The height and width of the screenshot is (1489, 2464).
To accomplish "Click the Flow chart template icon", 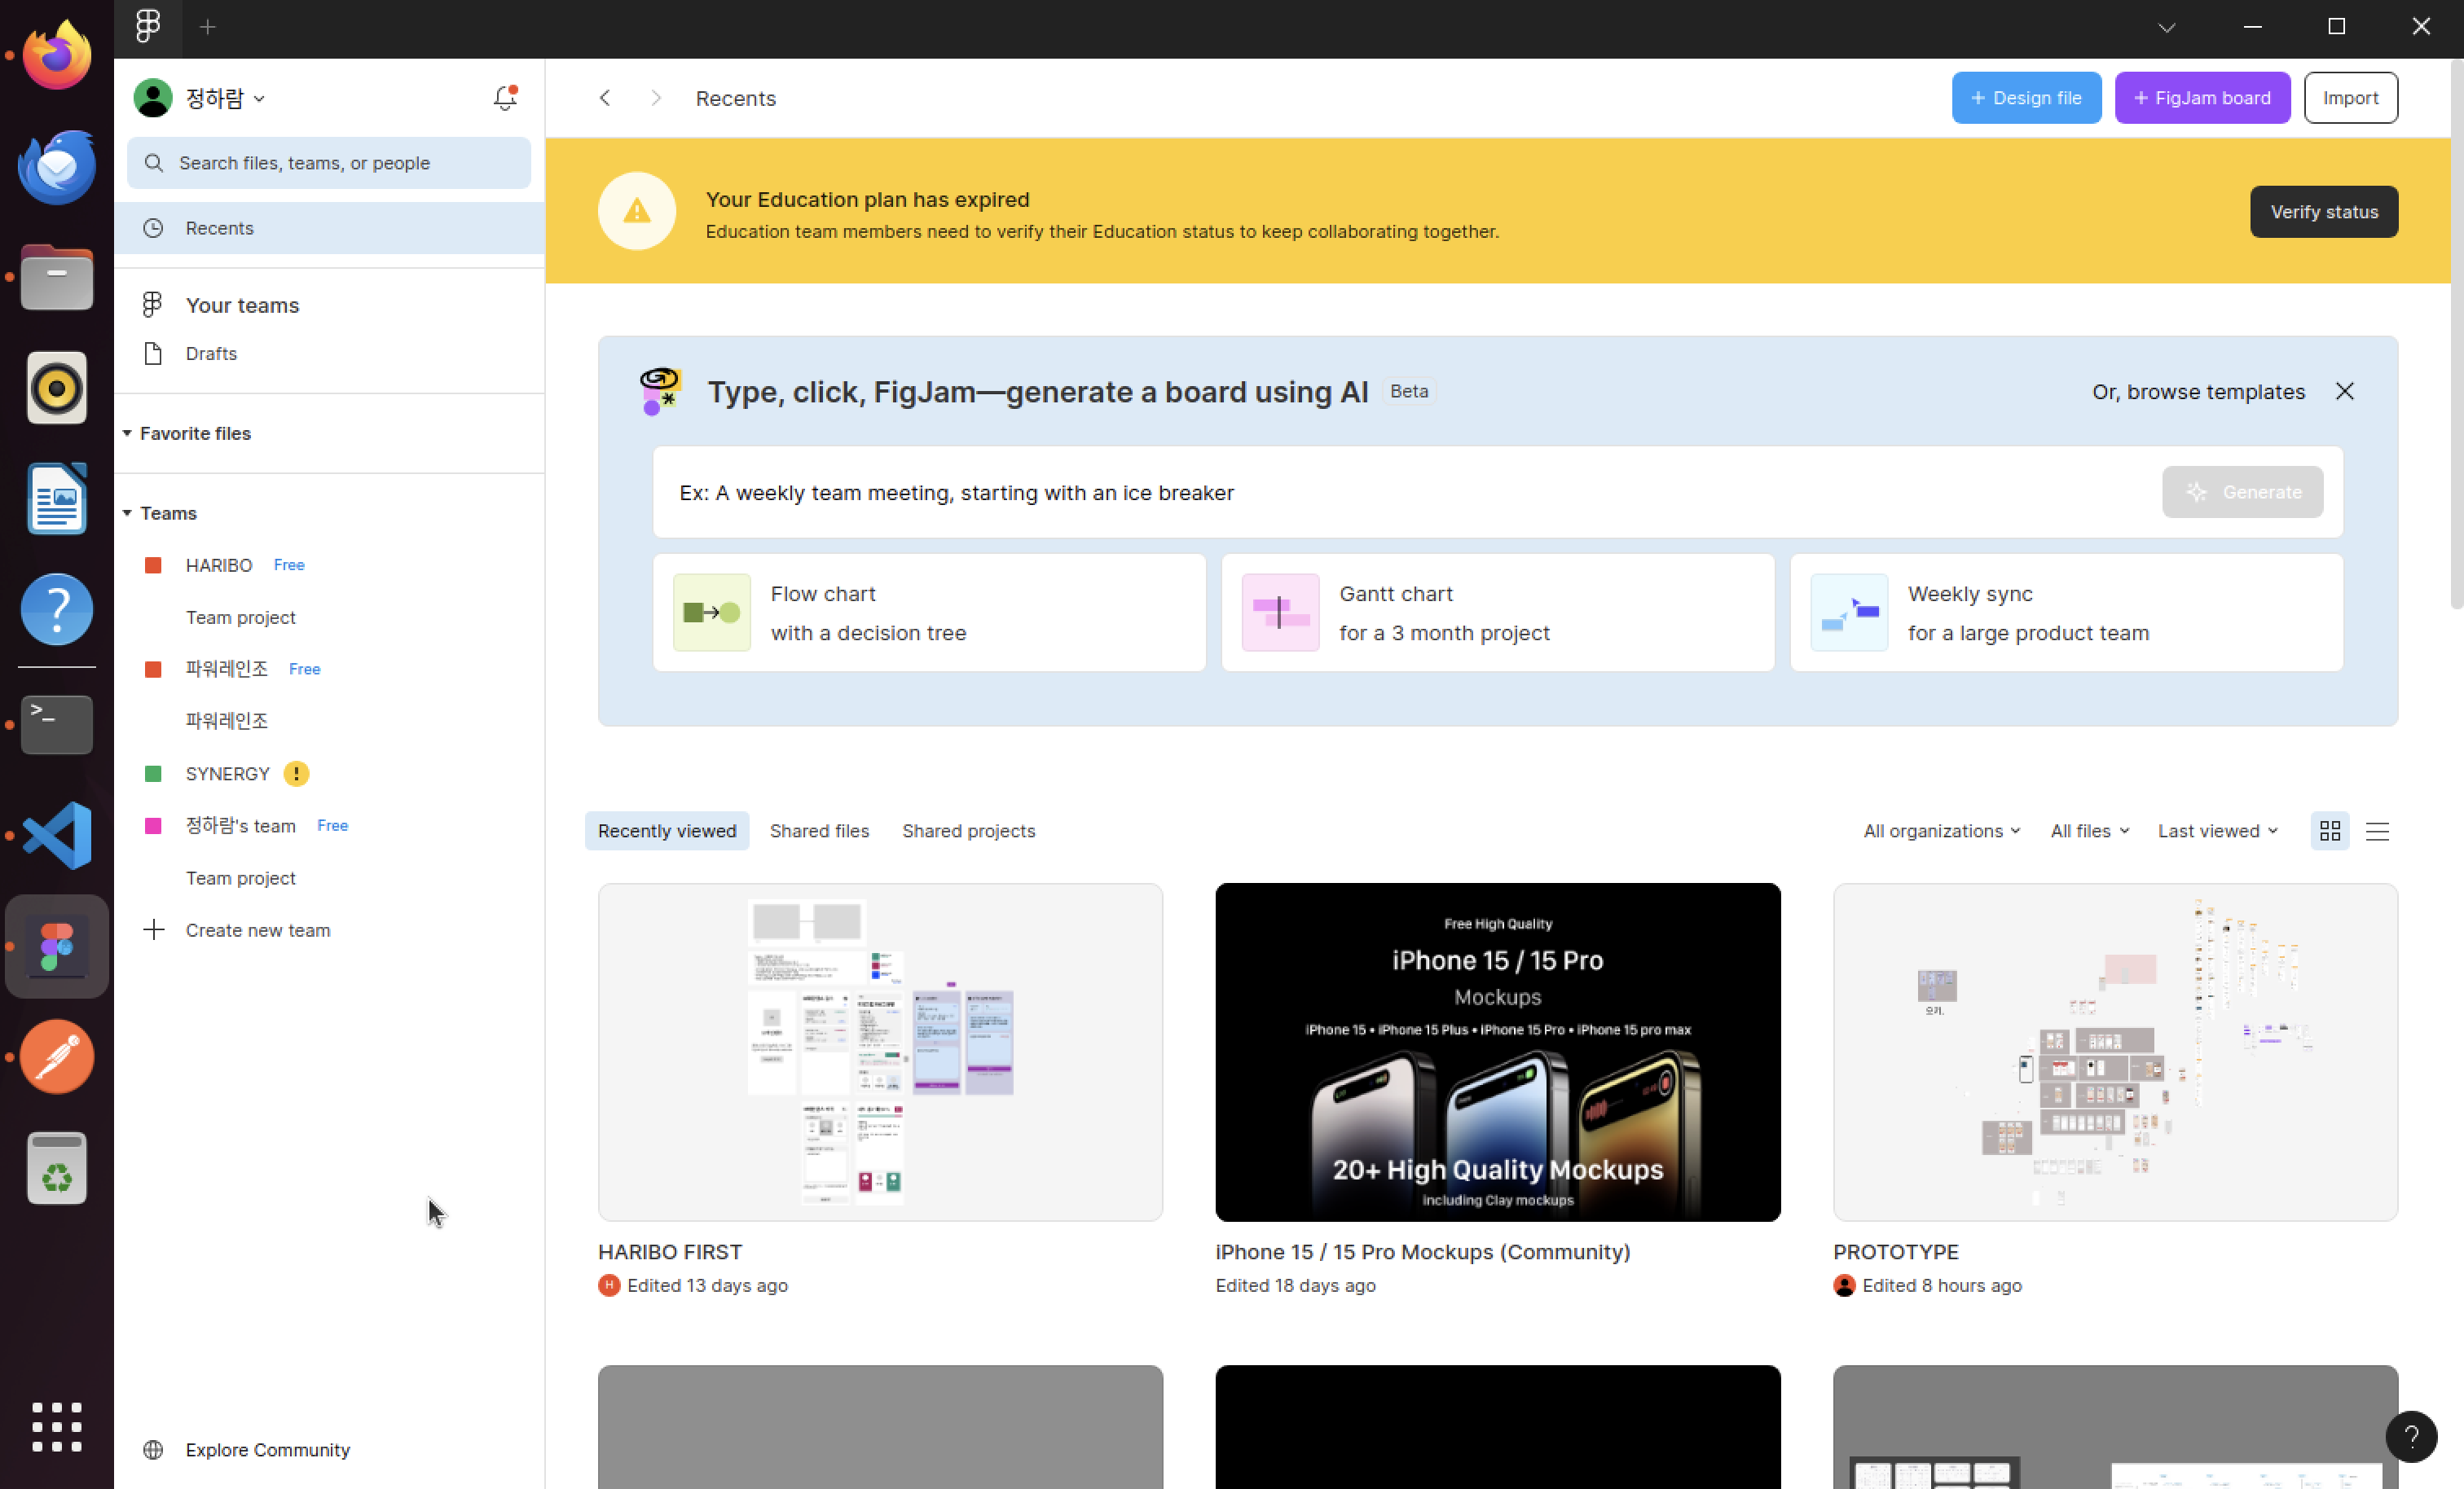I will 712,613.
